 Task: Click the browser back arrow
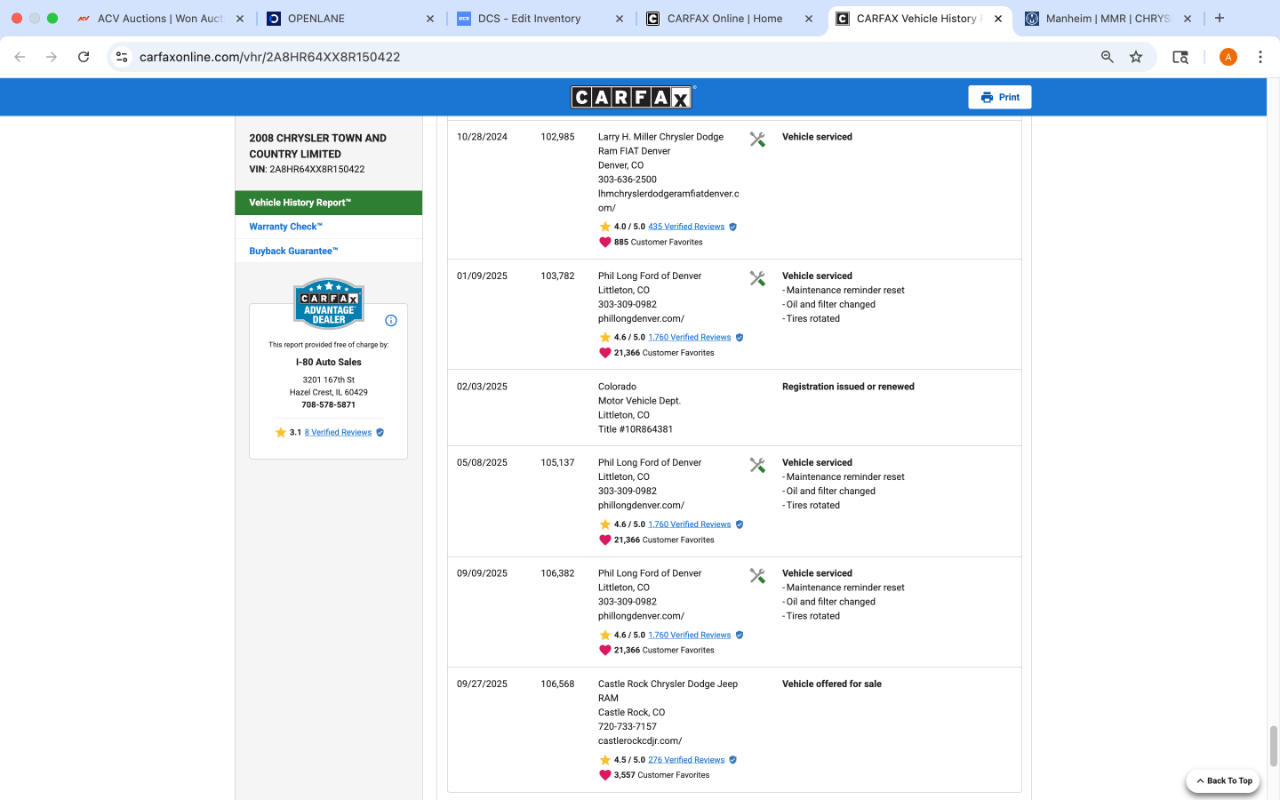pos(20,57)
